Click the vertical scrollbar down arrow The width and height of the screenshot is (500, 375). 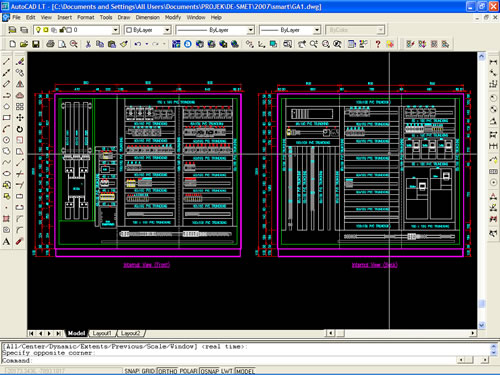pos(482,325)
